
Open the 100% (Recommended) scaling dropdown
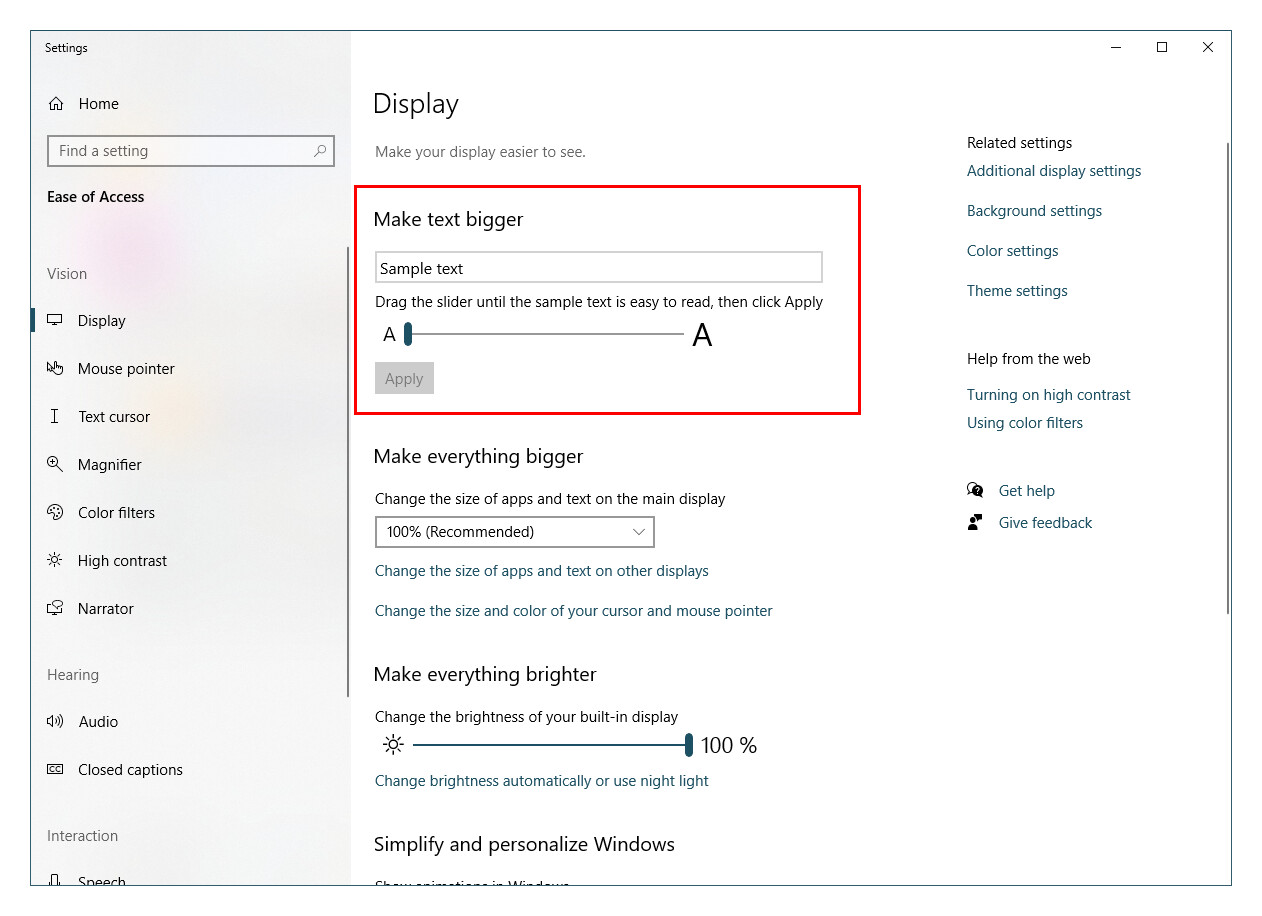(514, 532)
